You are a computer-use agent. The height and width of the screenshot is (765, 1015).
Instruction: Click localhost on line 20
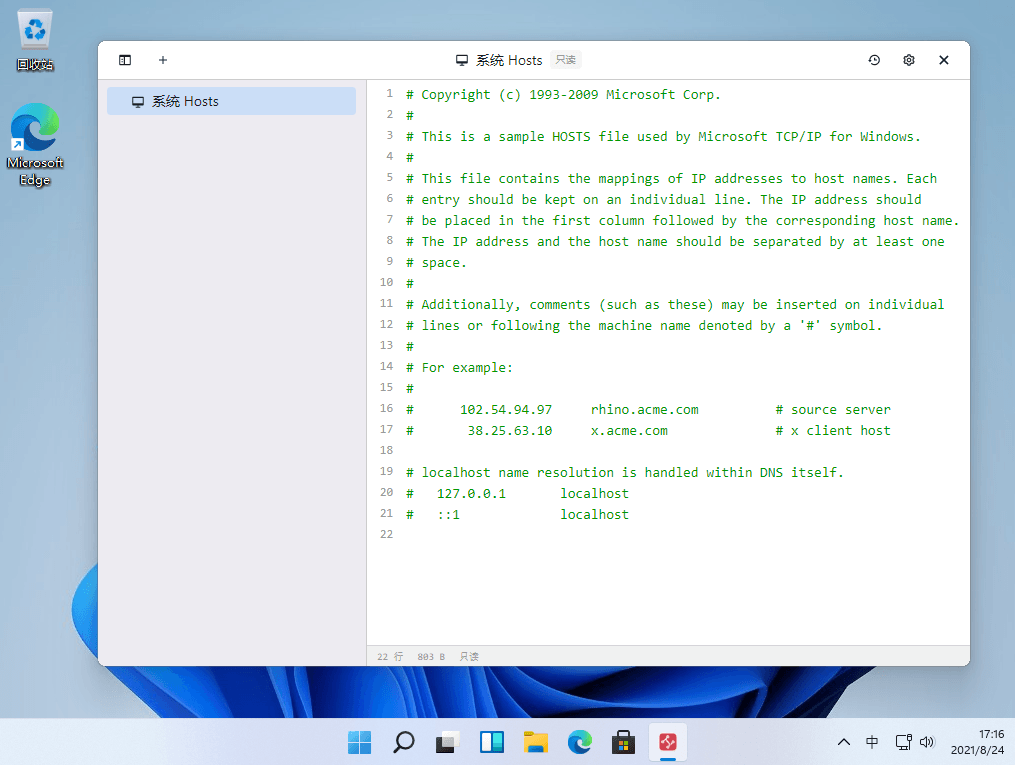[x=594, y=494]
